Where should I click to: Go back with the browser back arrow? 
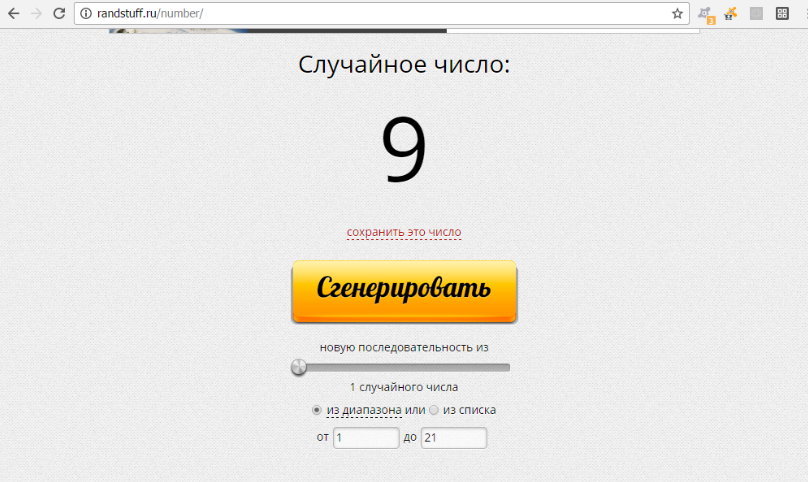pyautogui.click(x=13, y=13)
